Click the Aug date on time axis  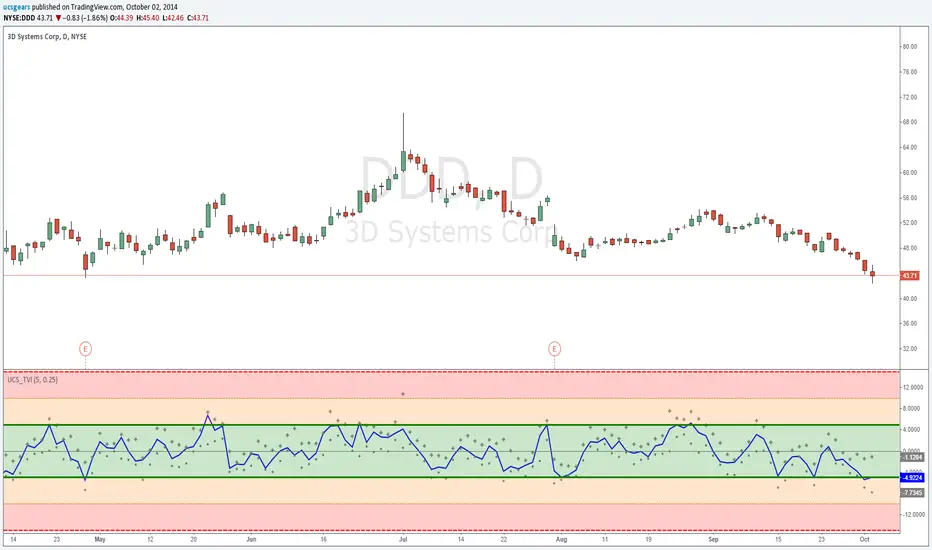click(x=561, y=539)
